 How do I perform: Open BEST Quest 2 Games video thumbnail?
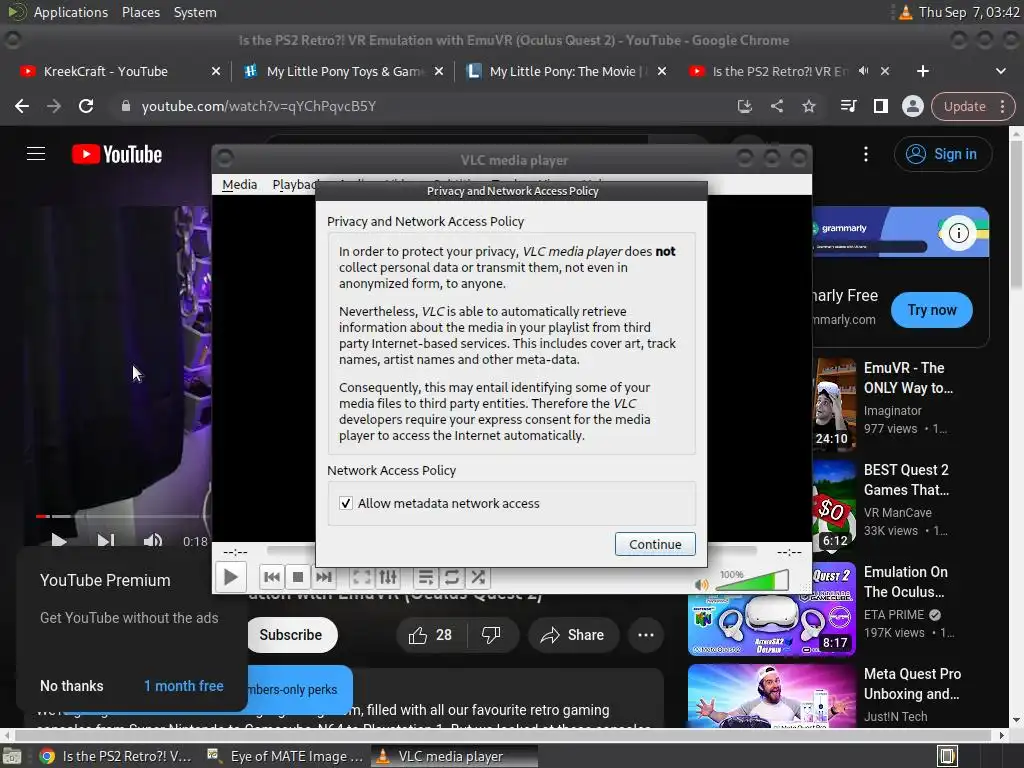834,505
